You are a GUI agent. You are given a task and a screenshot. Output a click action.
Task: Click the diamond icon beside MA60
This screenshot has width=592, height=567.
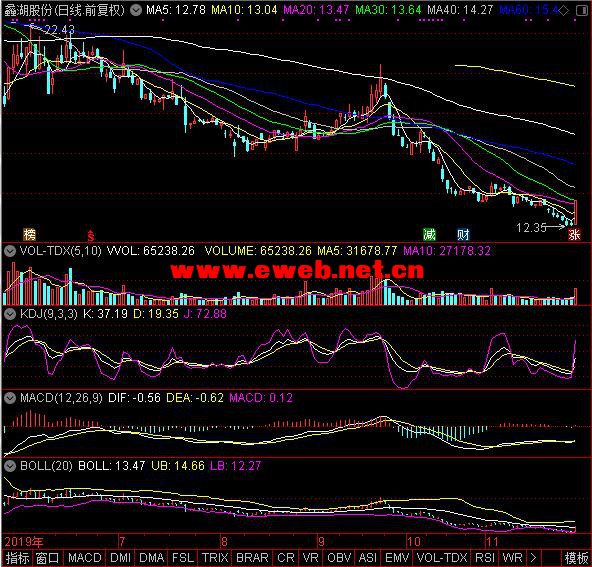pos(563,11)
